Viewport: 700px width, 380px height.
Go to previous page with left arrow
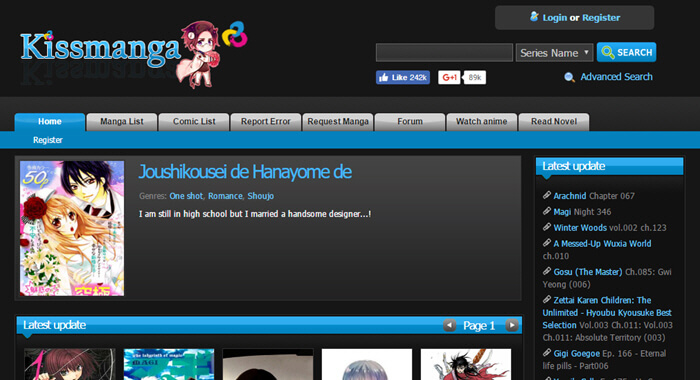click(x=449, y=325)
